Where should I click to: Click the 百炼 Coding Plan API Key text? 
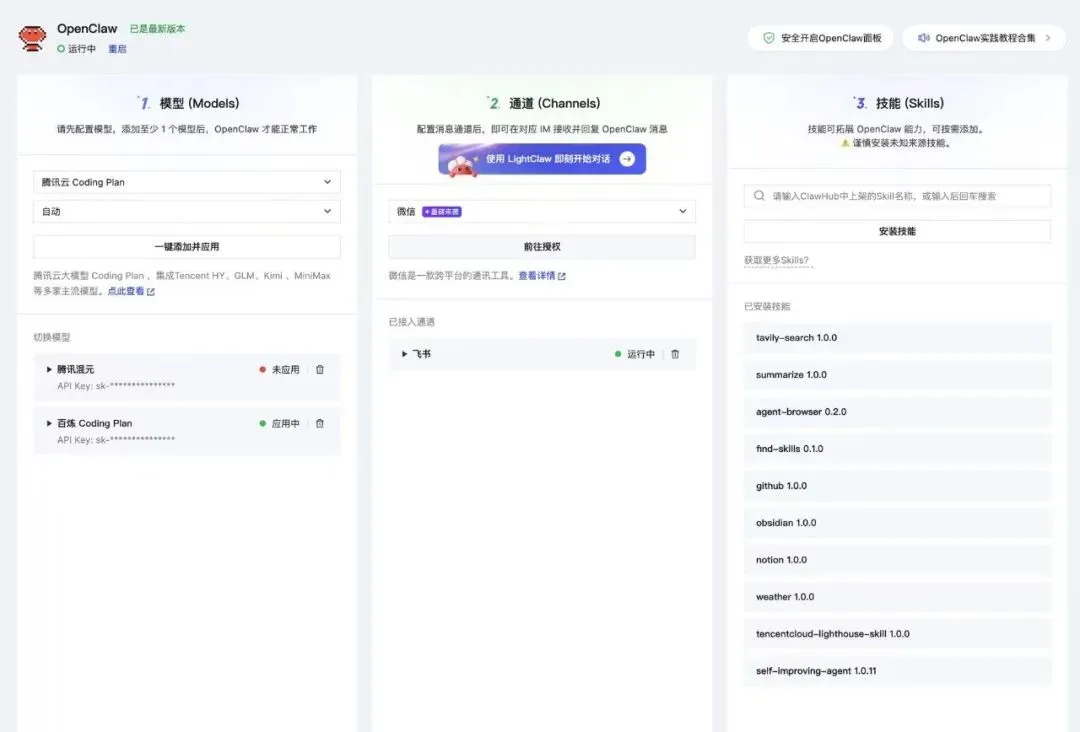(x=116, y=439)
